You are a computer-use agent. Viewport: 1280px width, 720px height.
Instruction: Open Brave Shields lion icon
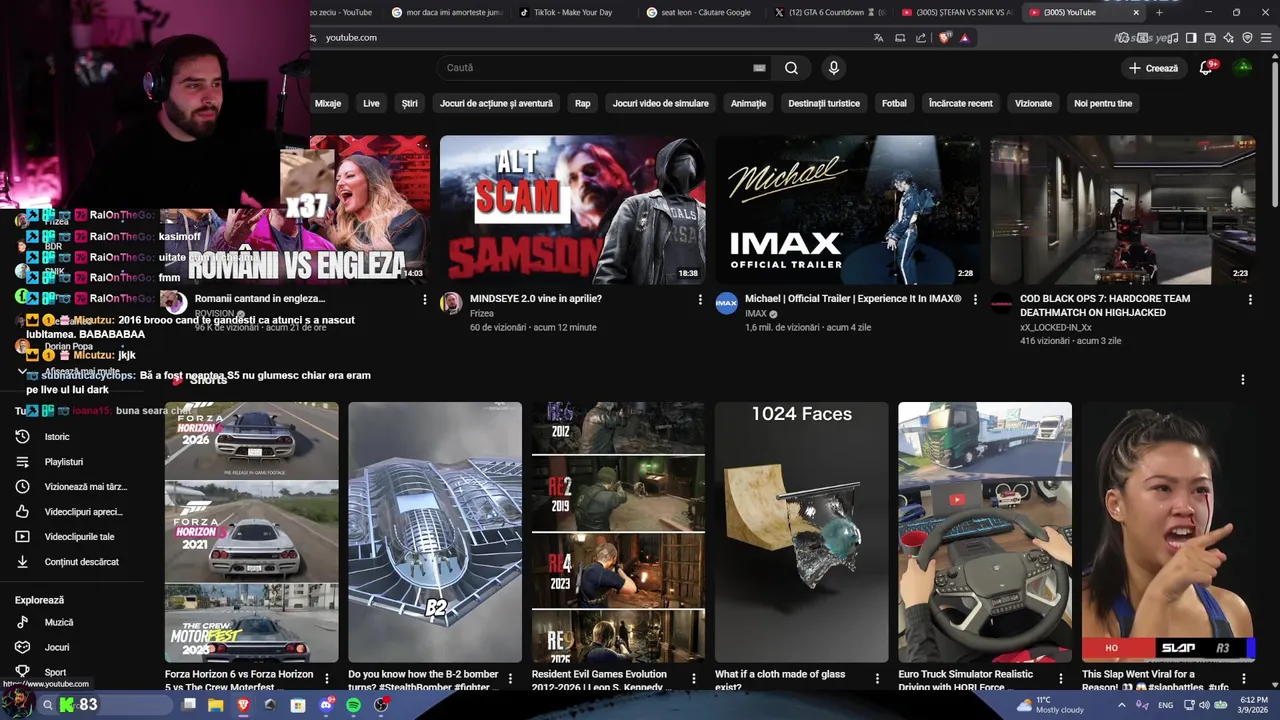tap(944, 38)
